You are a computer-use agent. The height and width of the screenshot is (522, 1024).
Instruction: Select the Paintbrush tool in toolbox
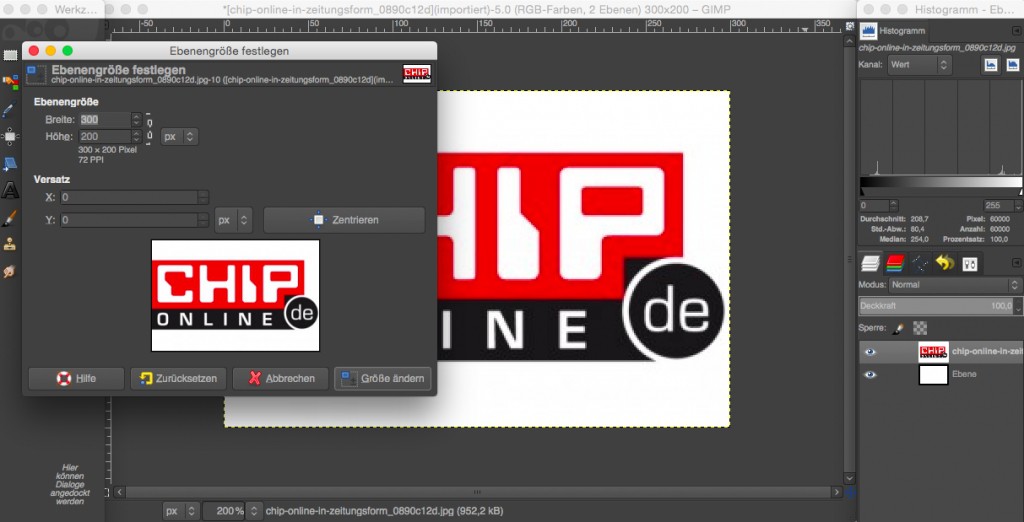tap(10, 217)
